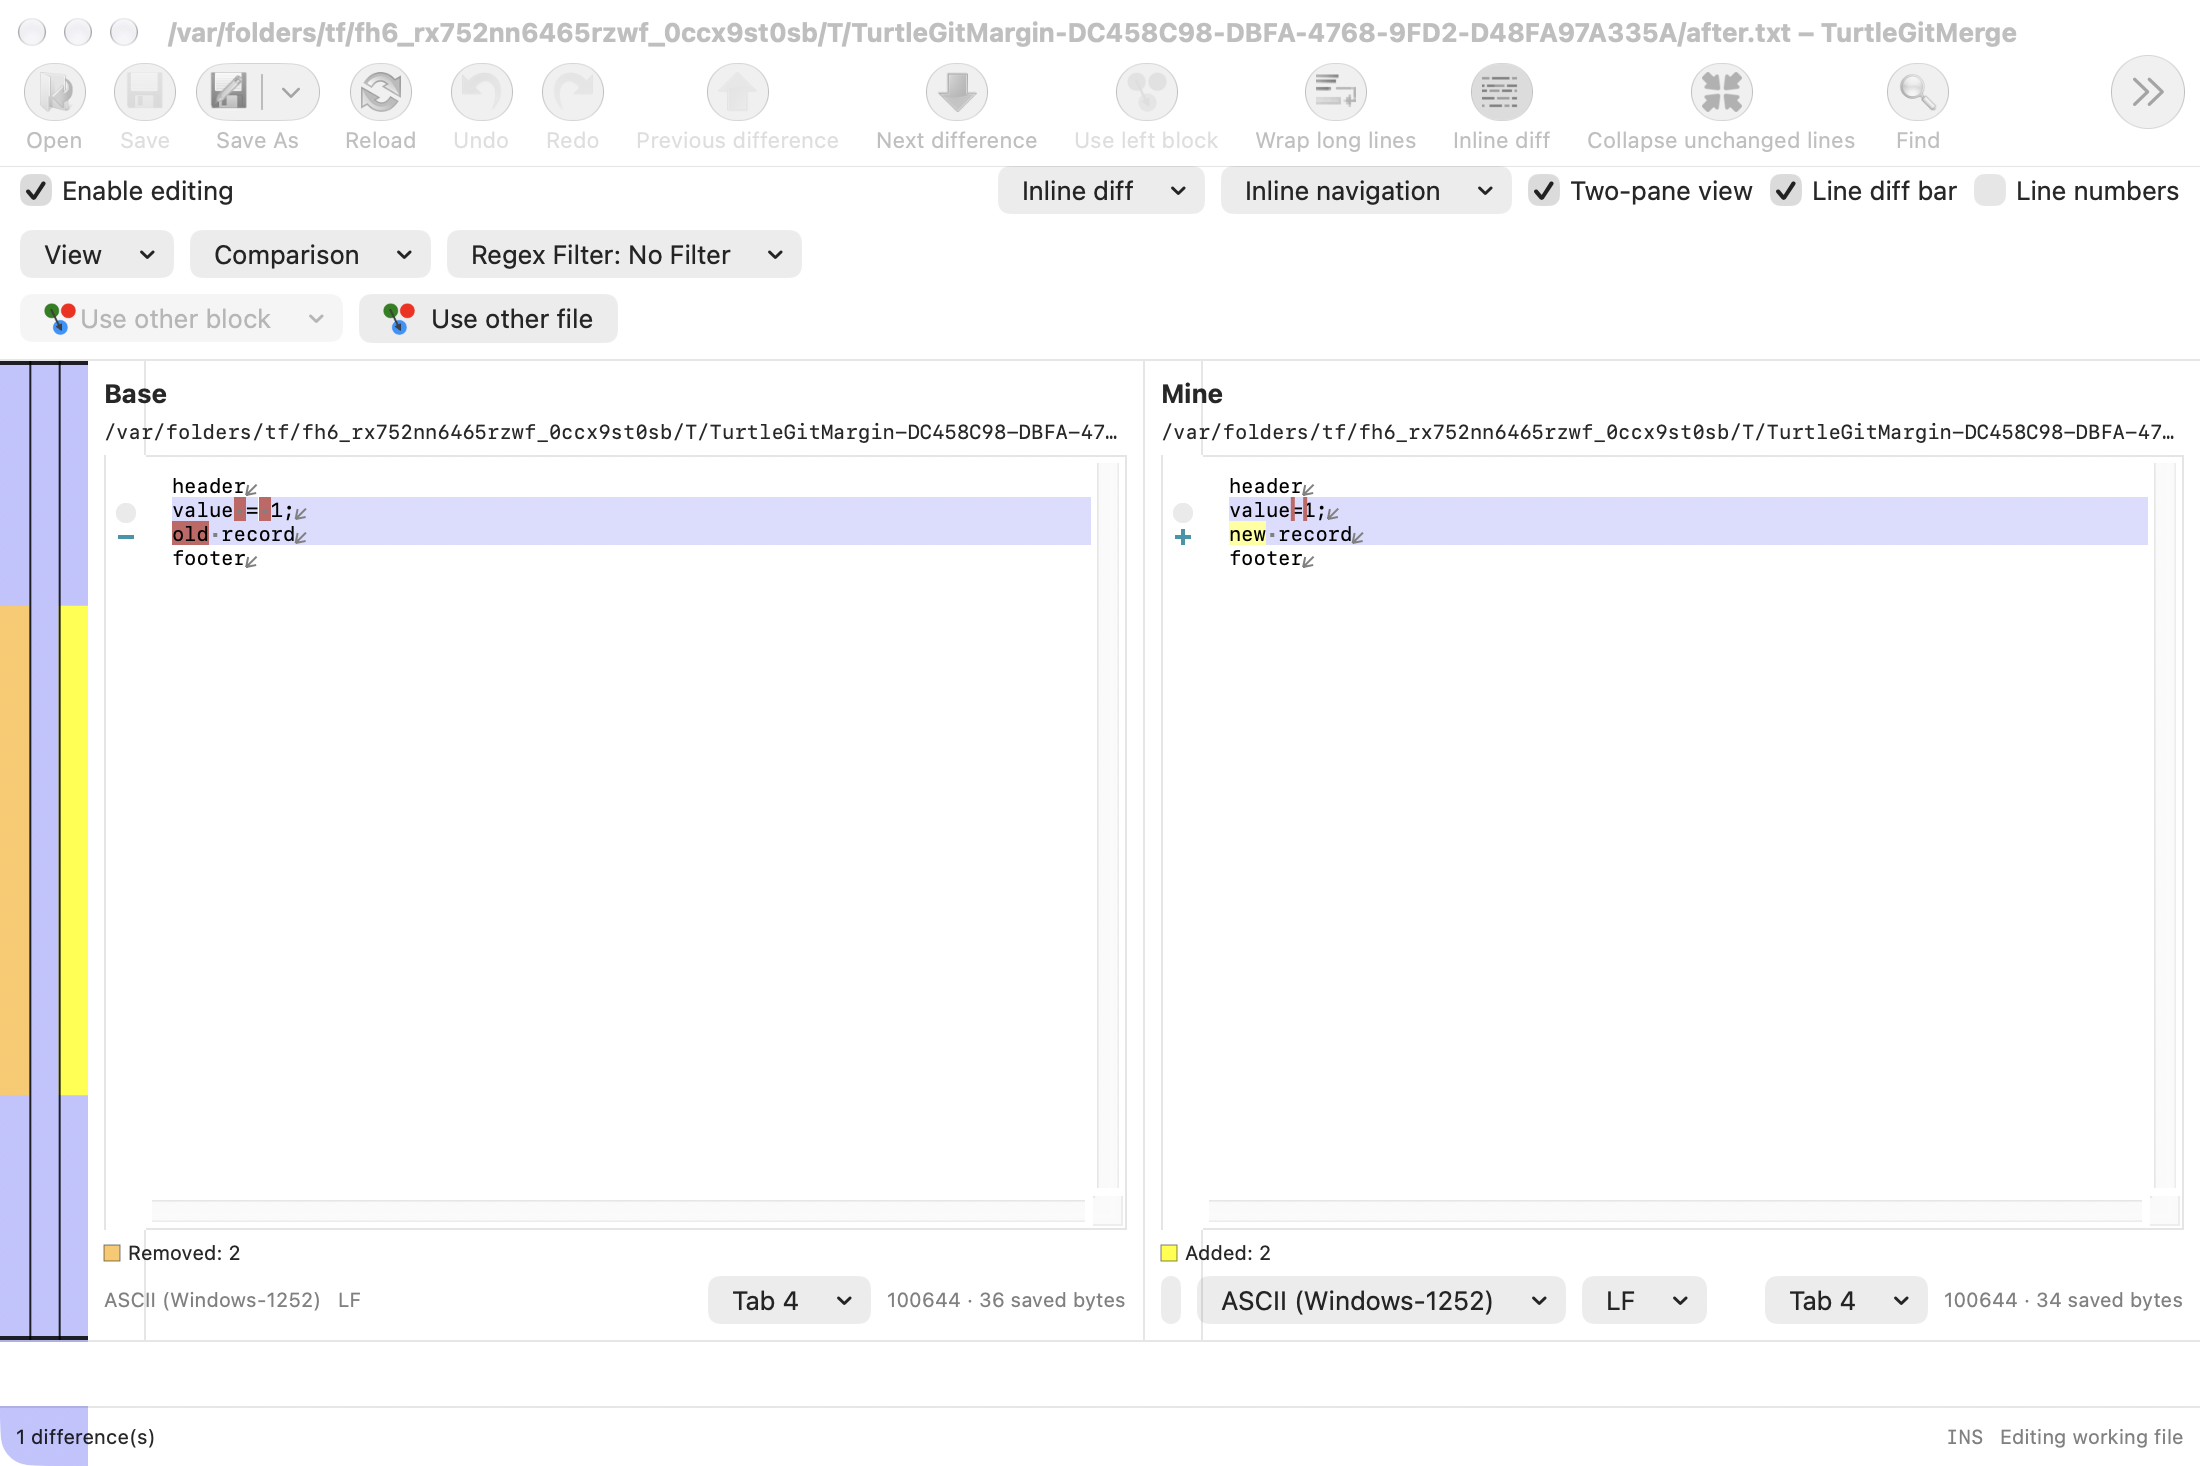Click the Reload toolbar icon
The width and height of the screenshot is (2200, 1466).
click(381, 92)
